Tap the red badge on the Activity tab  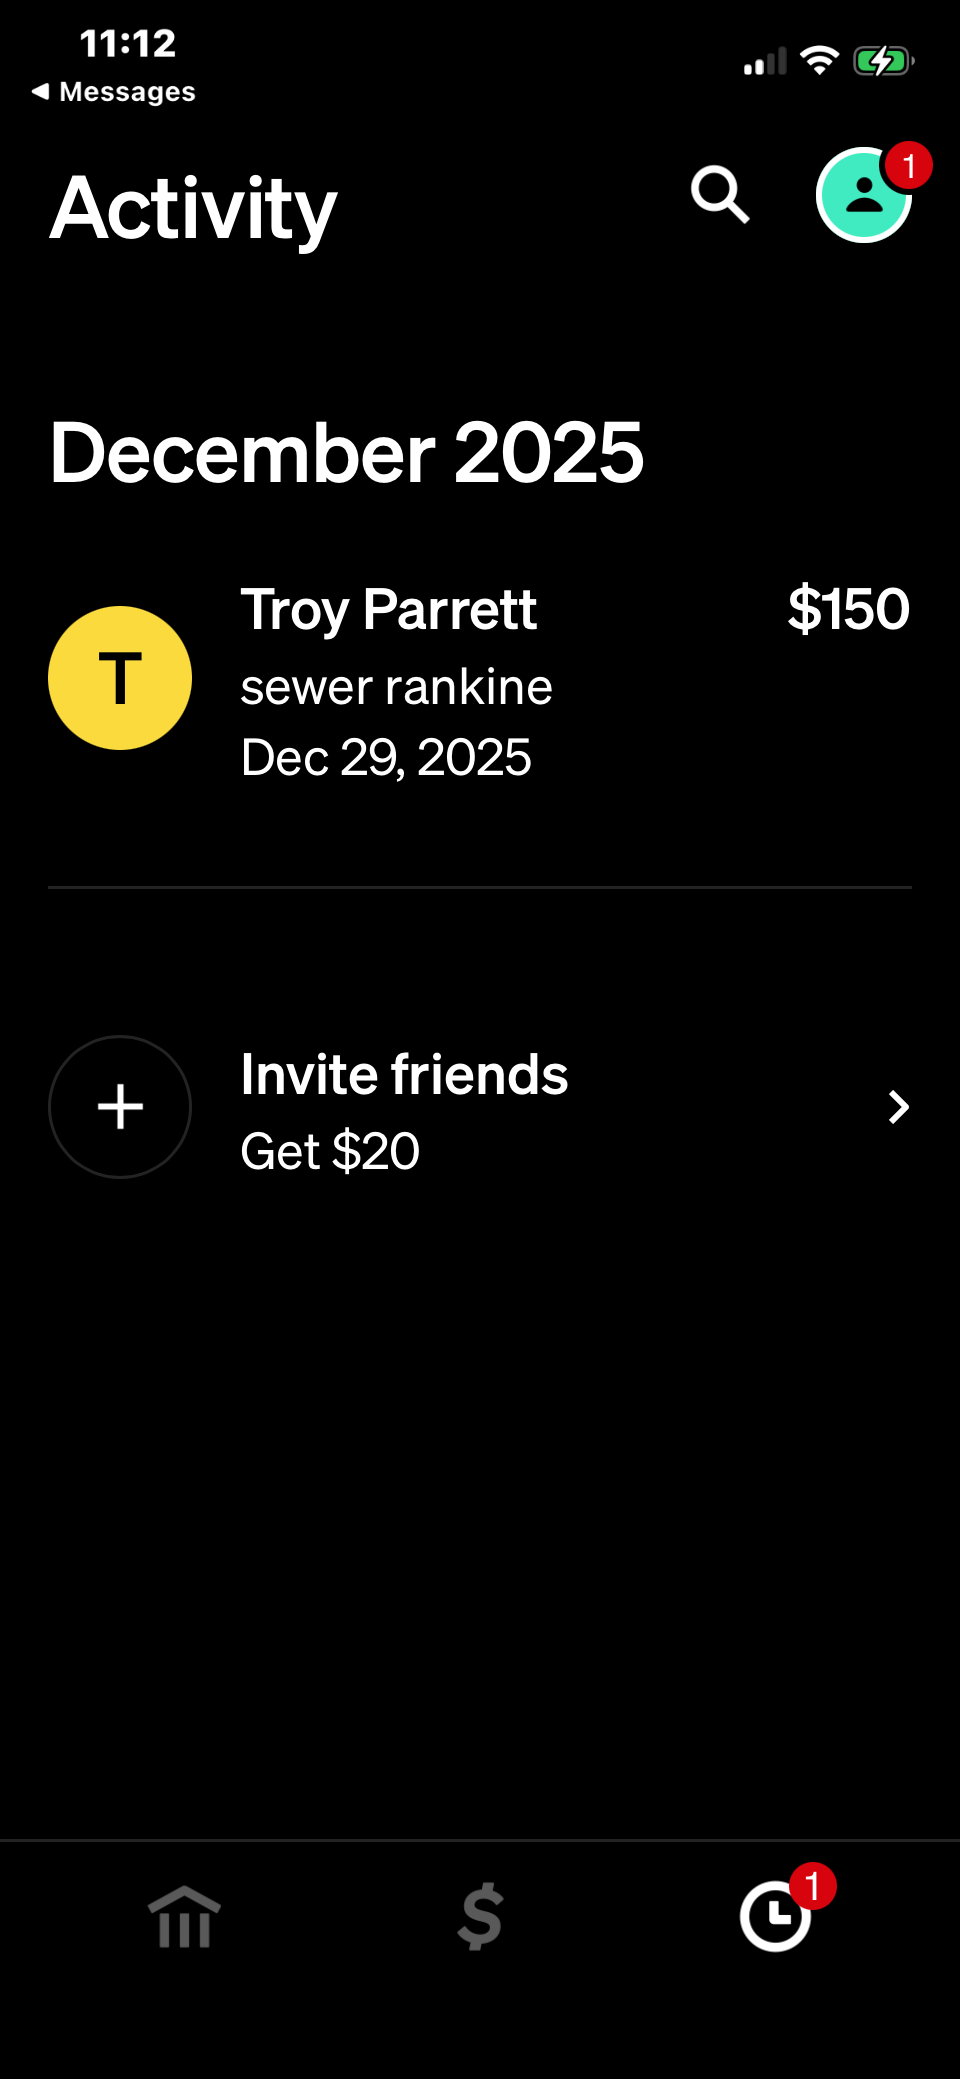(812, 1886)
